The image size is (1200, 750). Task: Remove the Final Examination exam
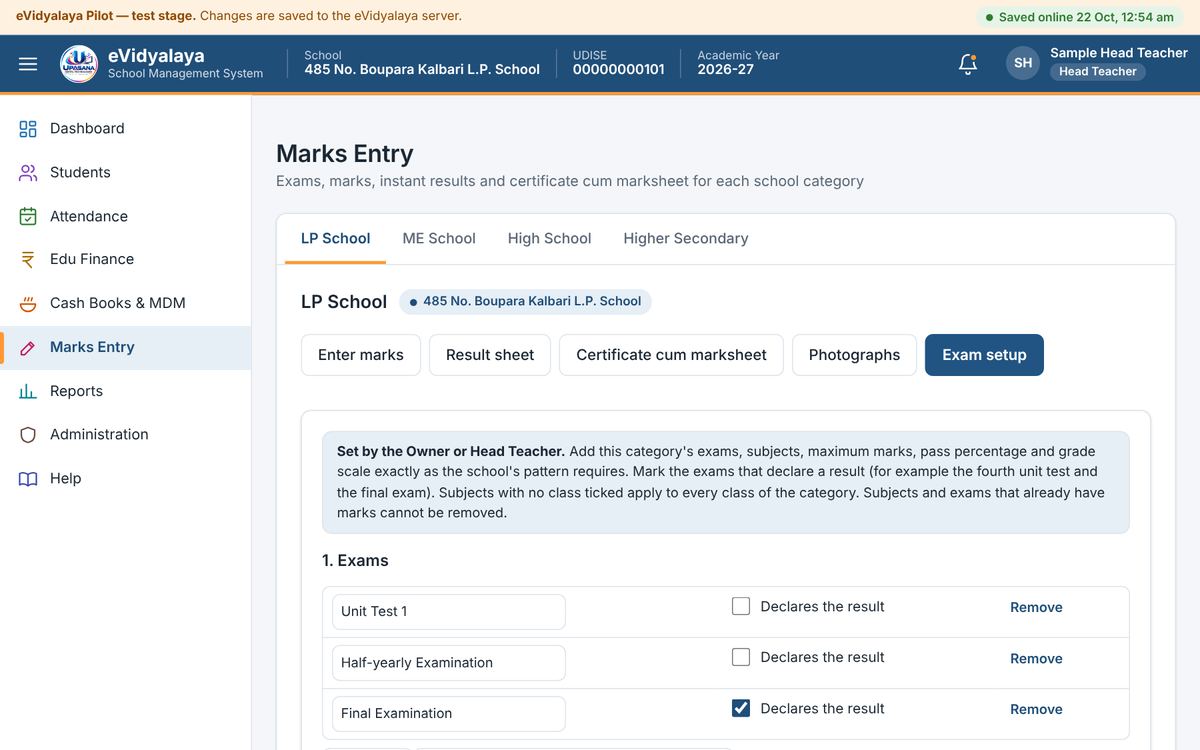pyautogui.click(x=1036, y=710)
